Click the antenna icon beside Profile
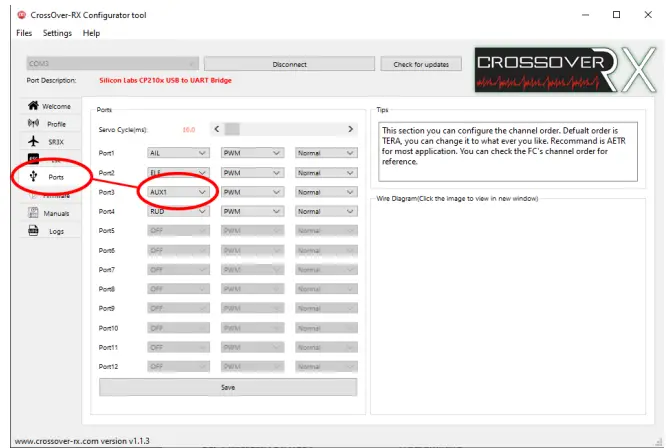Screen dimensions: 666x448 33,123
